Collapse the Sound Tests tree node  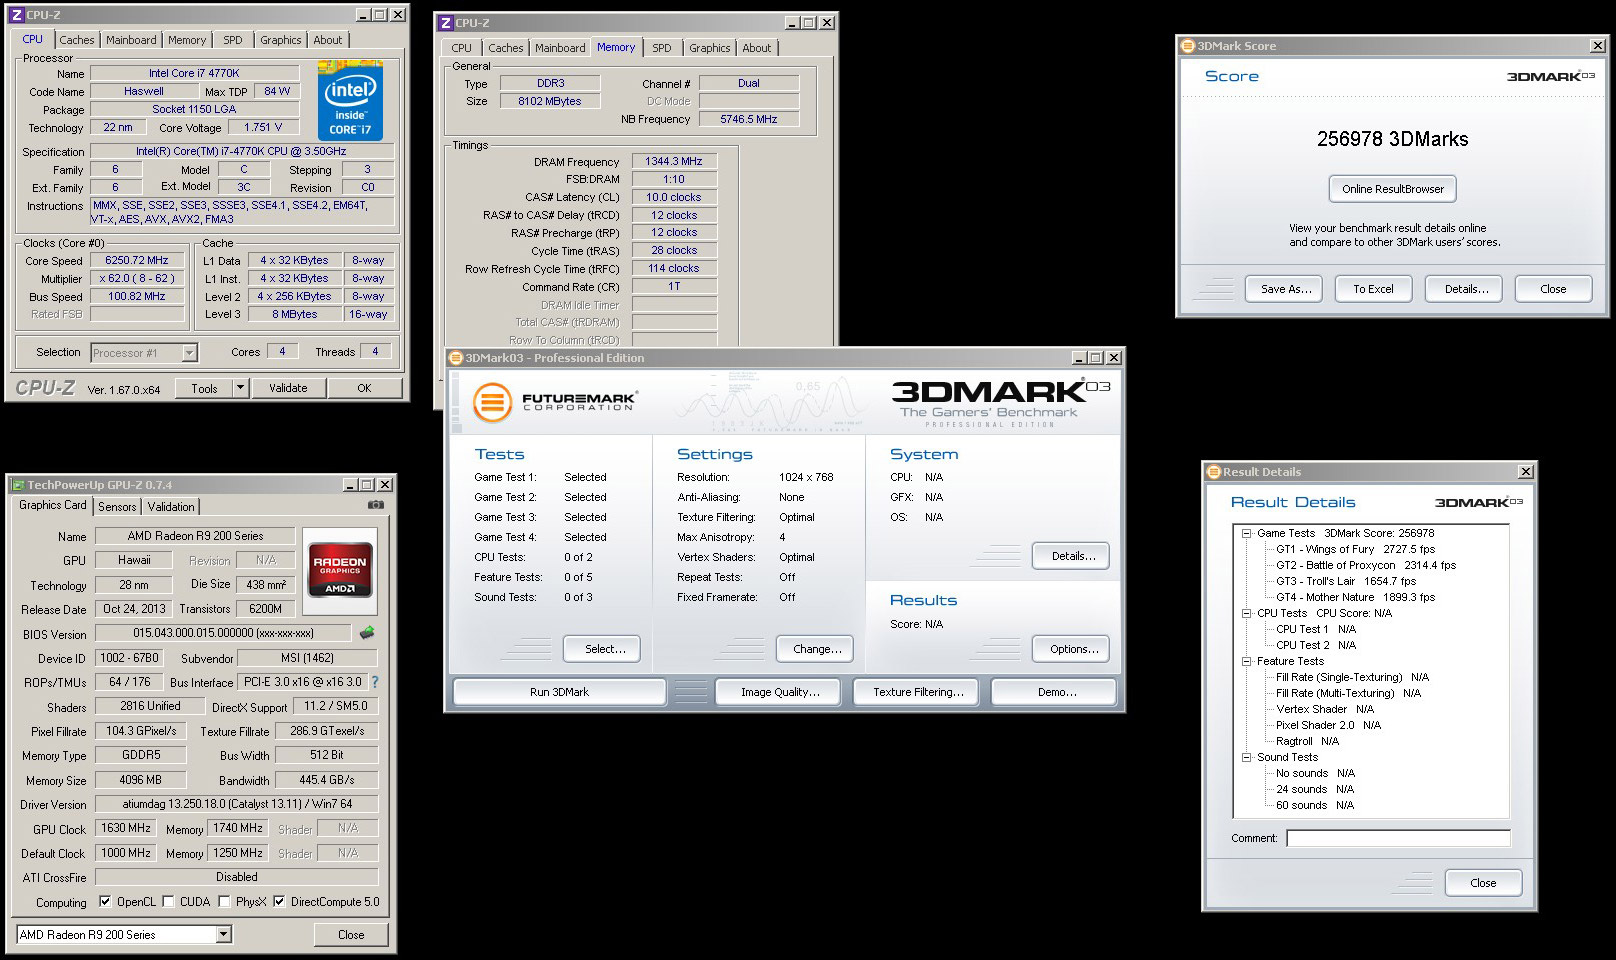click(x=1247, y=758)
